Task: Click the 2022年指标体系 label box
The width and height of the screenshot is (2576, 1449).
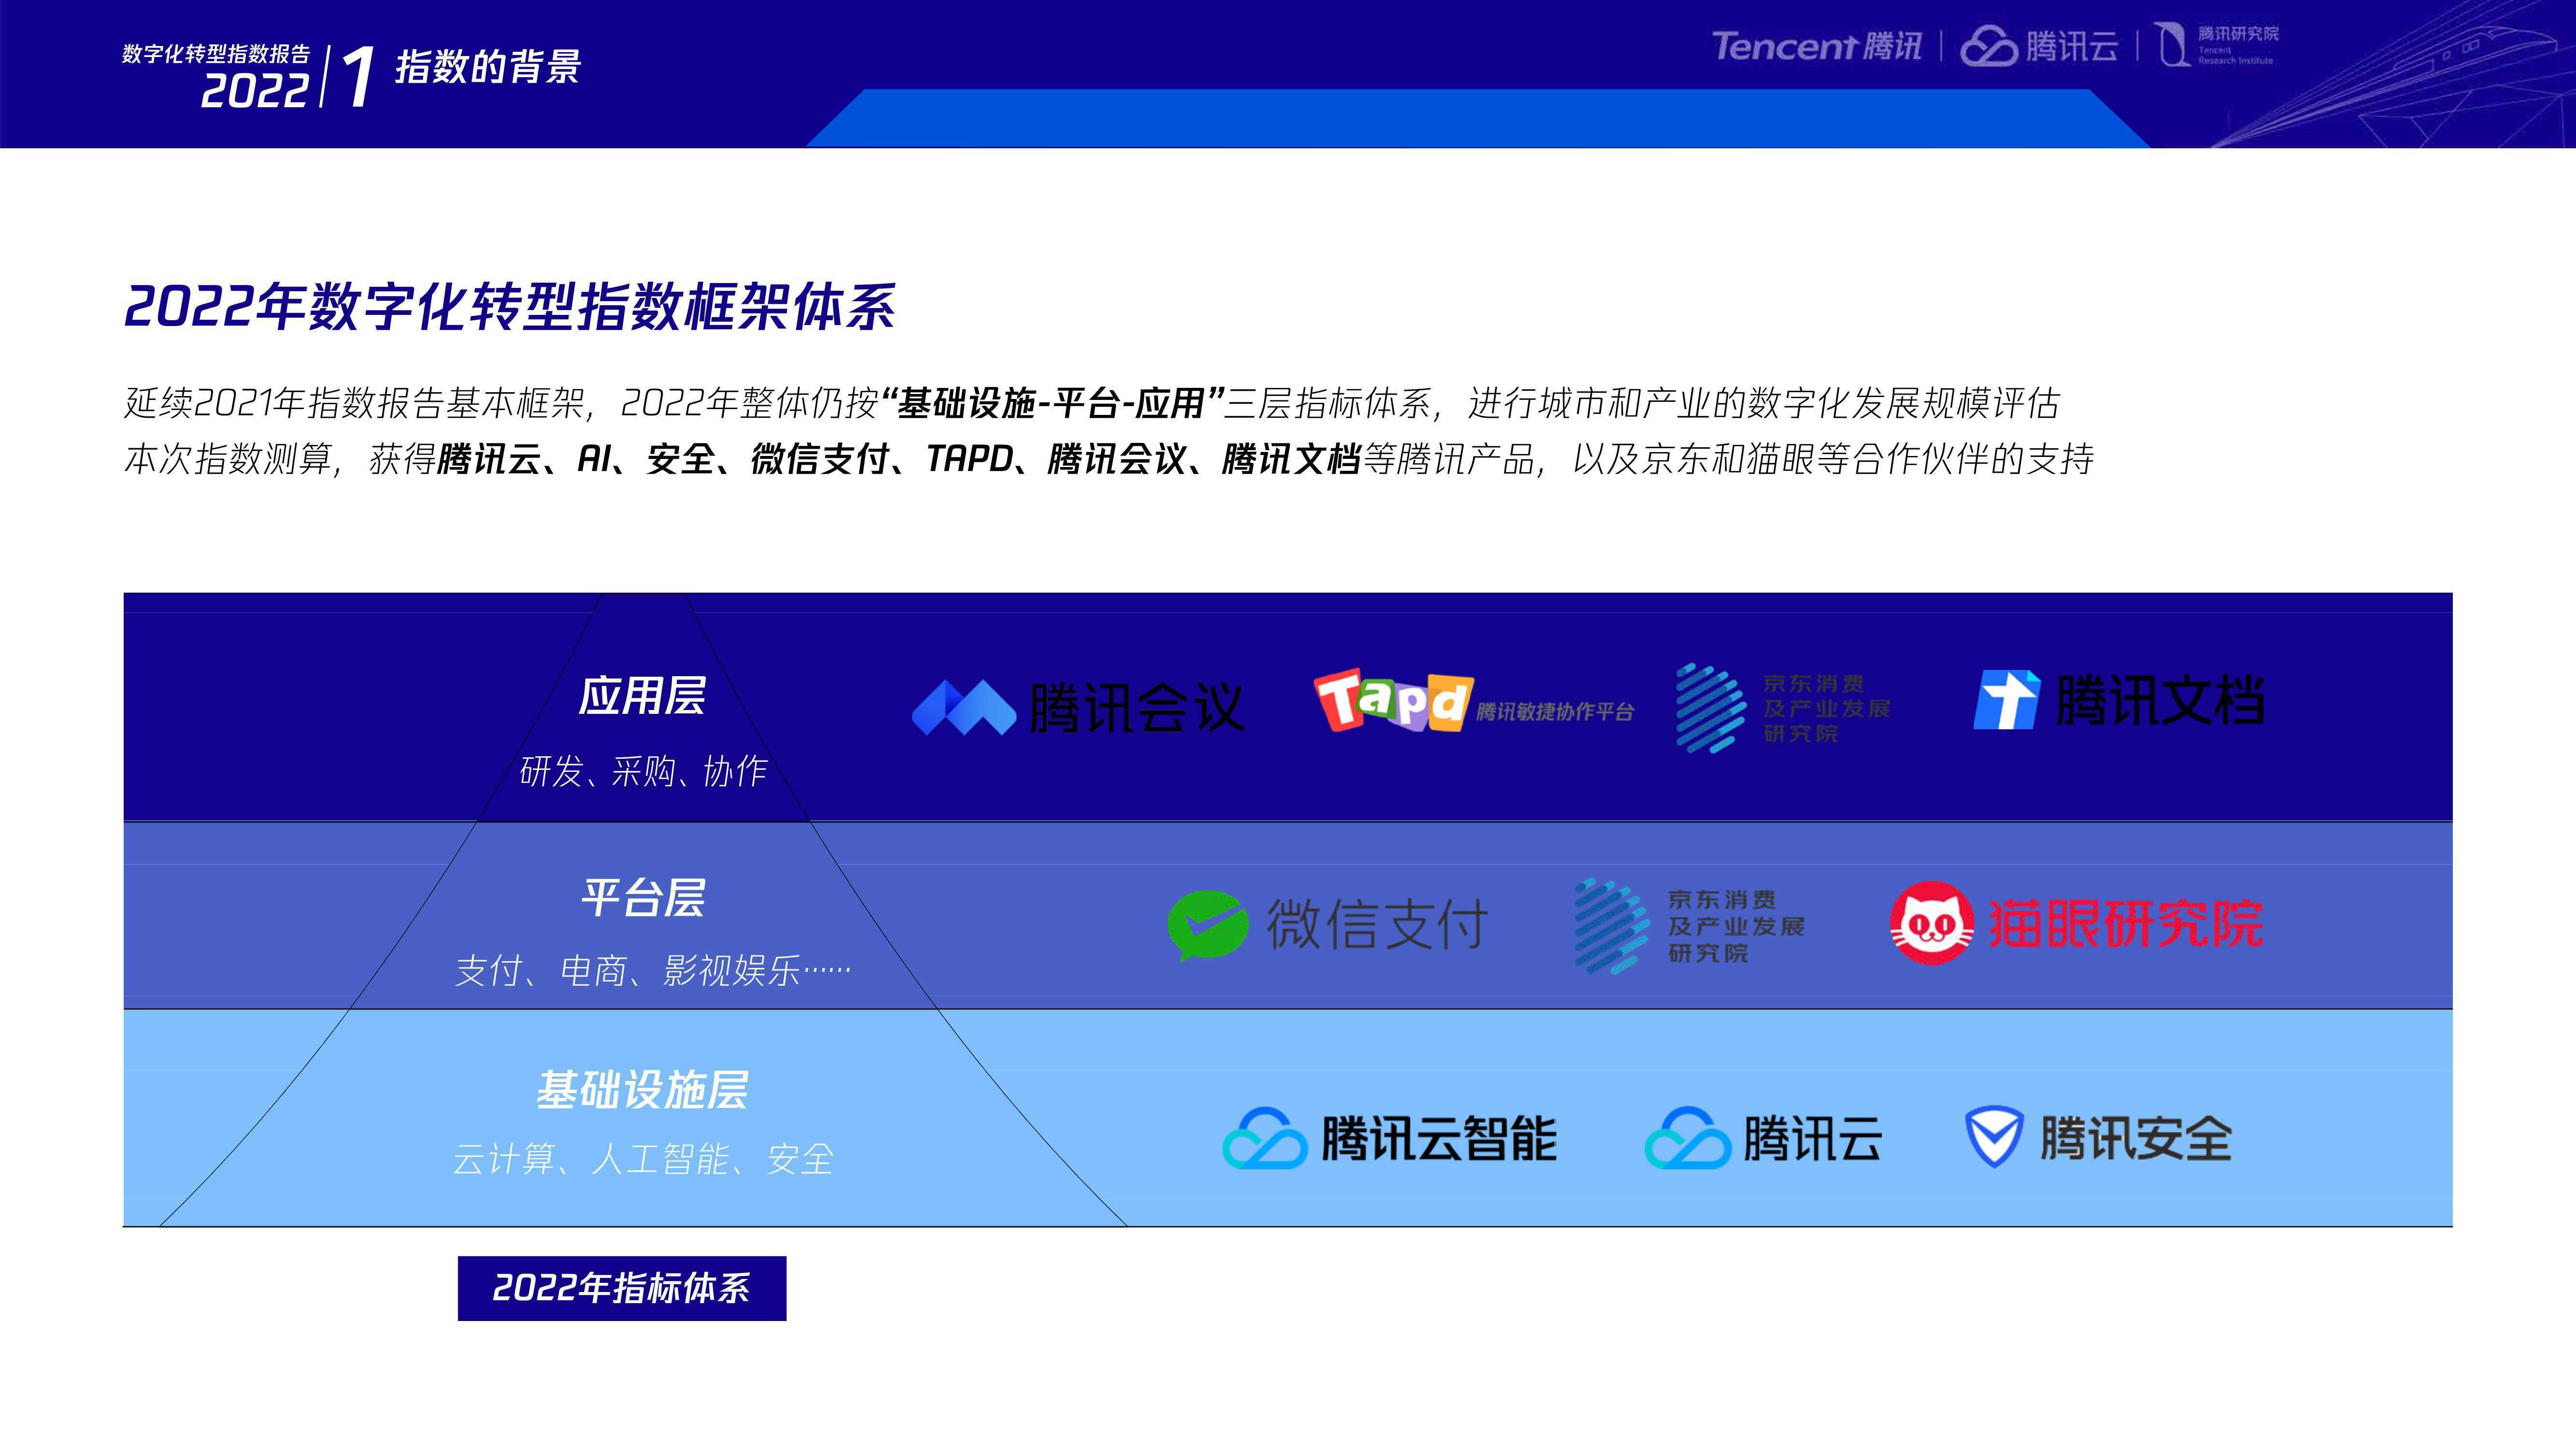Action: [622, 1288]
